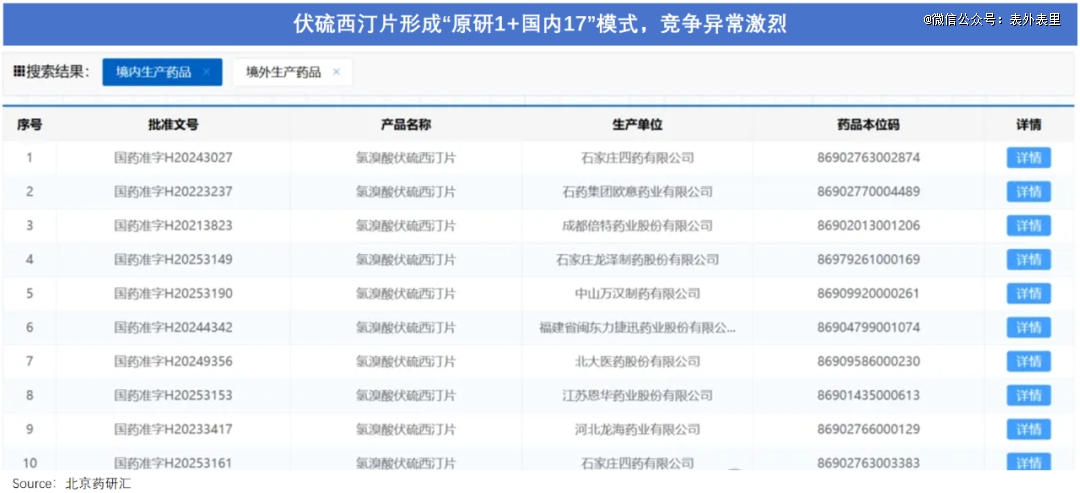Select approval number 国药准字H20253149
Screen dimensions: 1080x493
pyautogui.click(x=173, y=260)
